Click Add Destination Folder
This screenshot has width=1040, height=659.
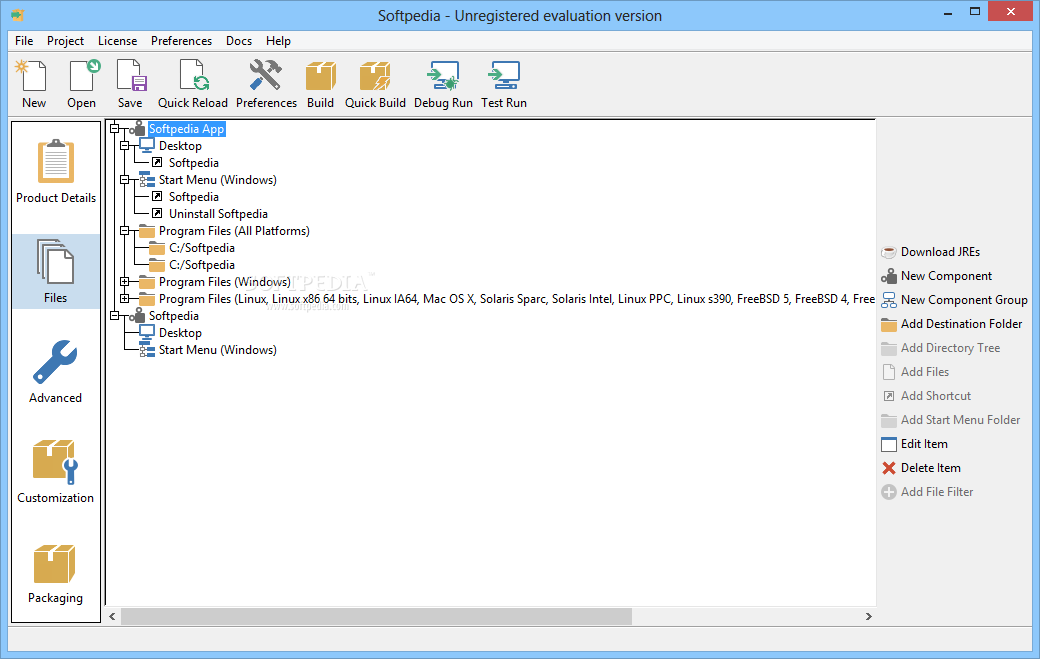tap(952, 324)
